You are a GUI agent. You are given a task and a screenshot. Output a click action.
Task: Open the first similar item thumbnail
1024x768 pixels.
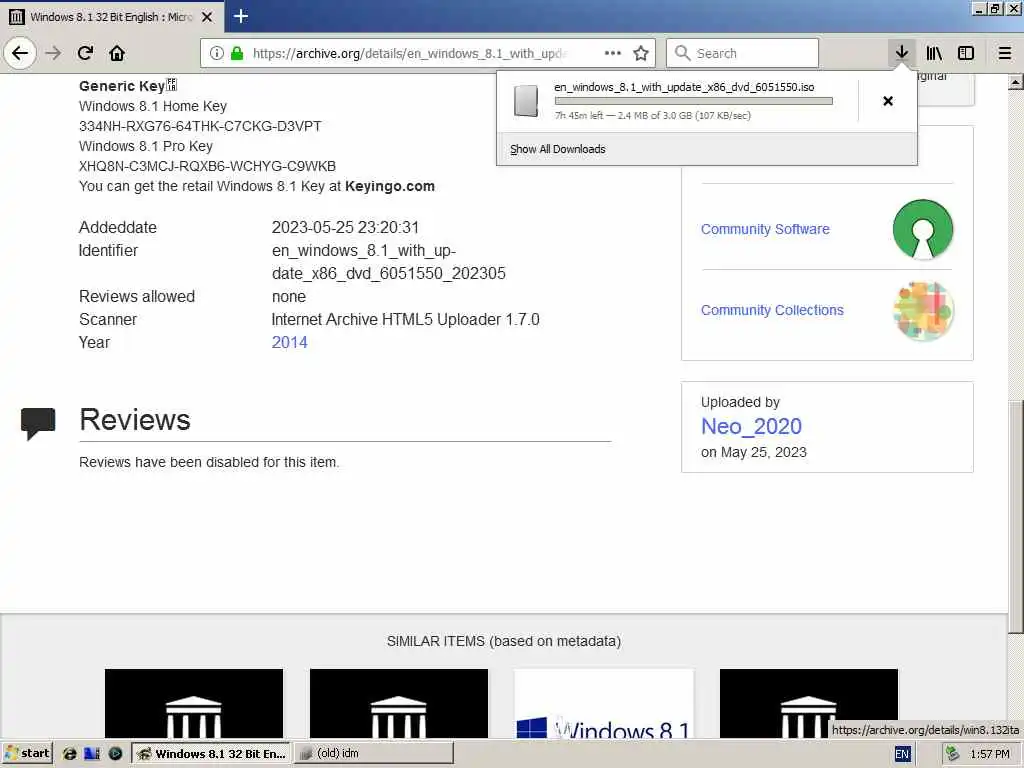194,703
